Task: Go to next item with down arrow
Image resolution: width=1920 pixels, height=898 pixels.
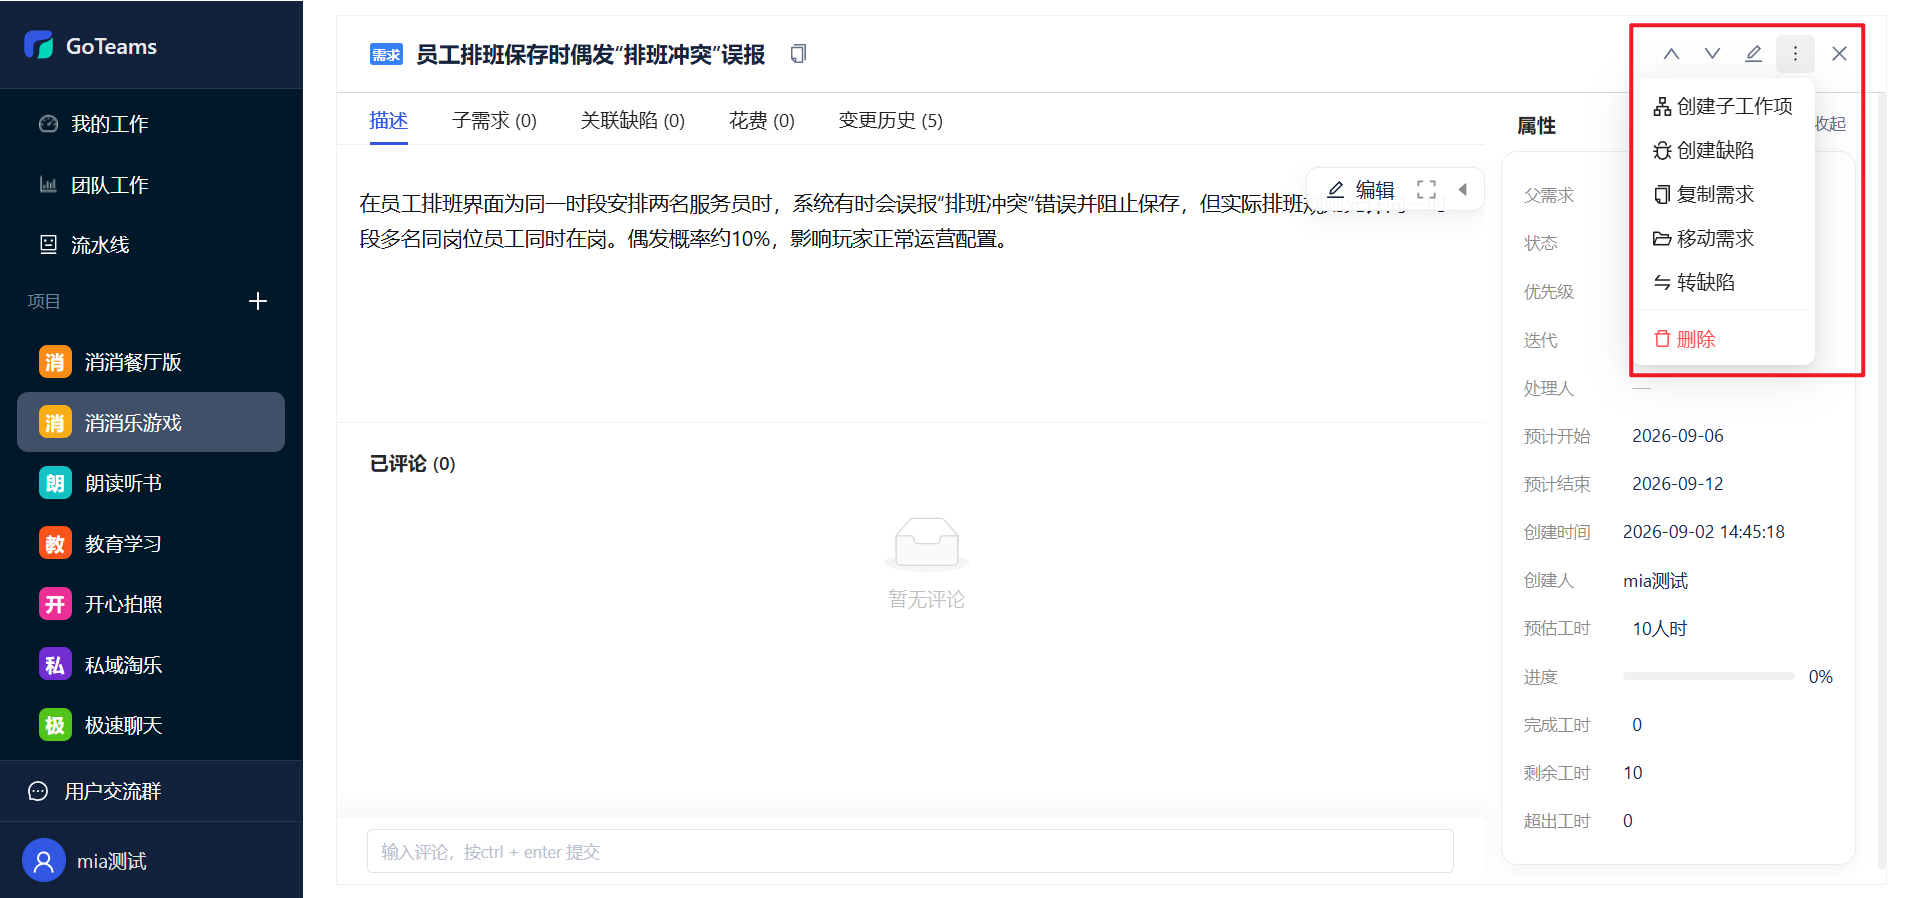Action: [x=1712, y=54]
